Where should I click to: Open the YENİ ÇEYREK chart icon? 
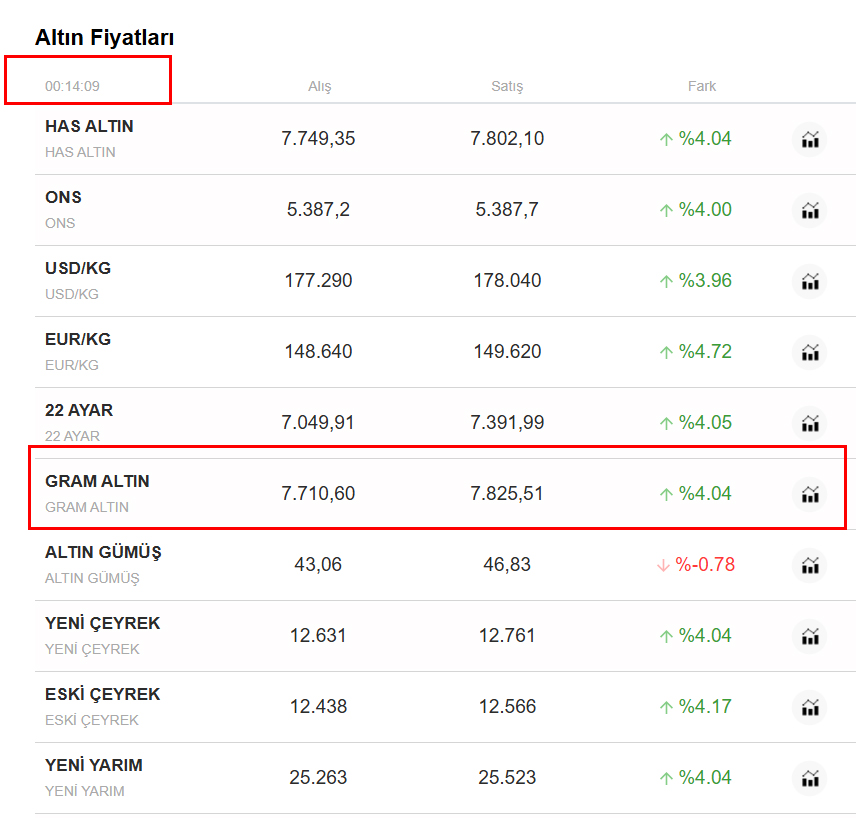coord(810,636)
